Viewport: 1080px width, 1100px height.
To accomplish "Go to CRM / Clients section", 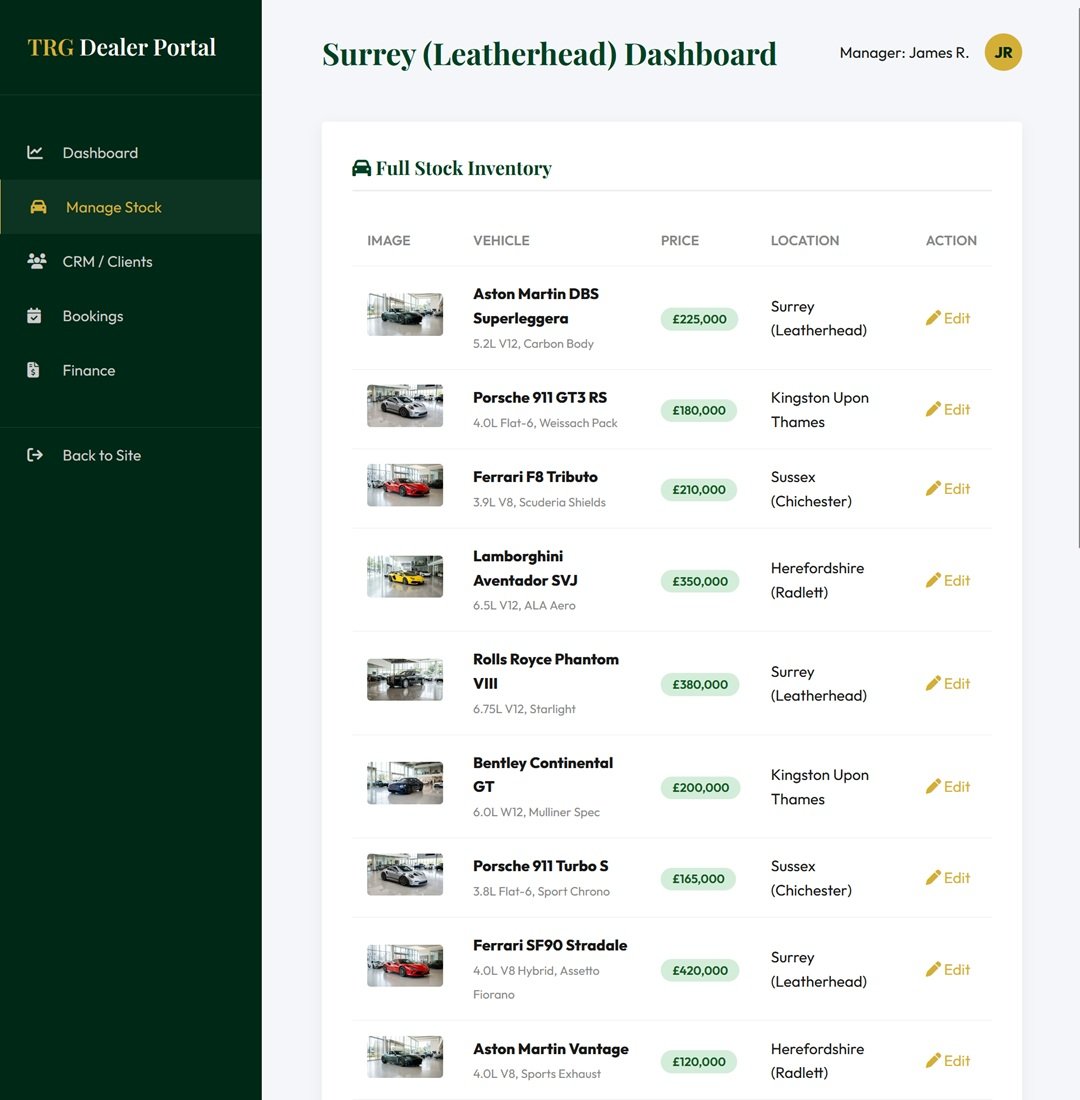I will point(131,261).
